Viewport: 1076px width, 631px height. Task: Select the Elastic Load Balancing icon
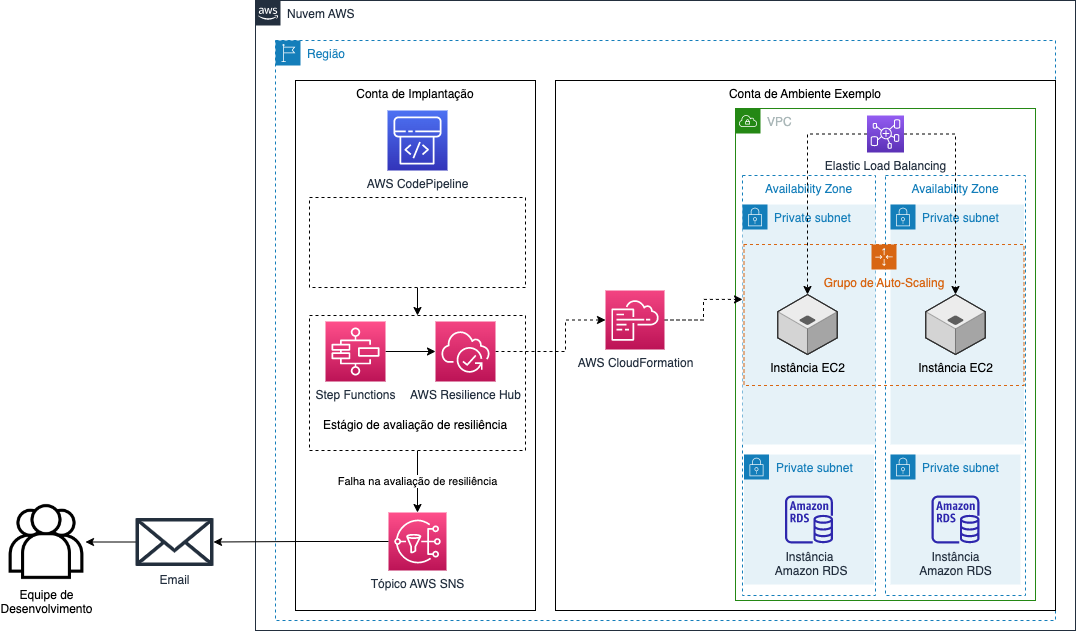click(885, 134)
